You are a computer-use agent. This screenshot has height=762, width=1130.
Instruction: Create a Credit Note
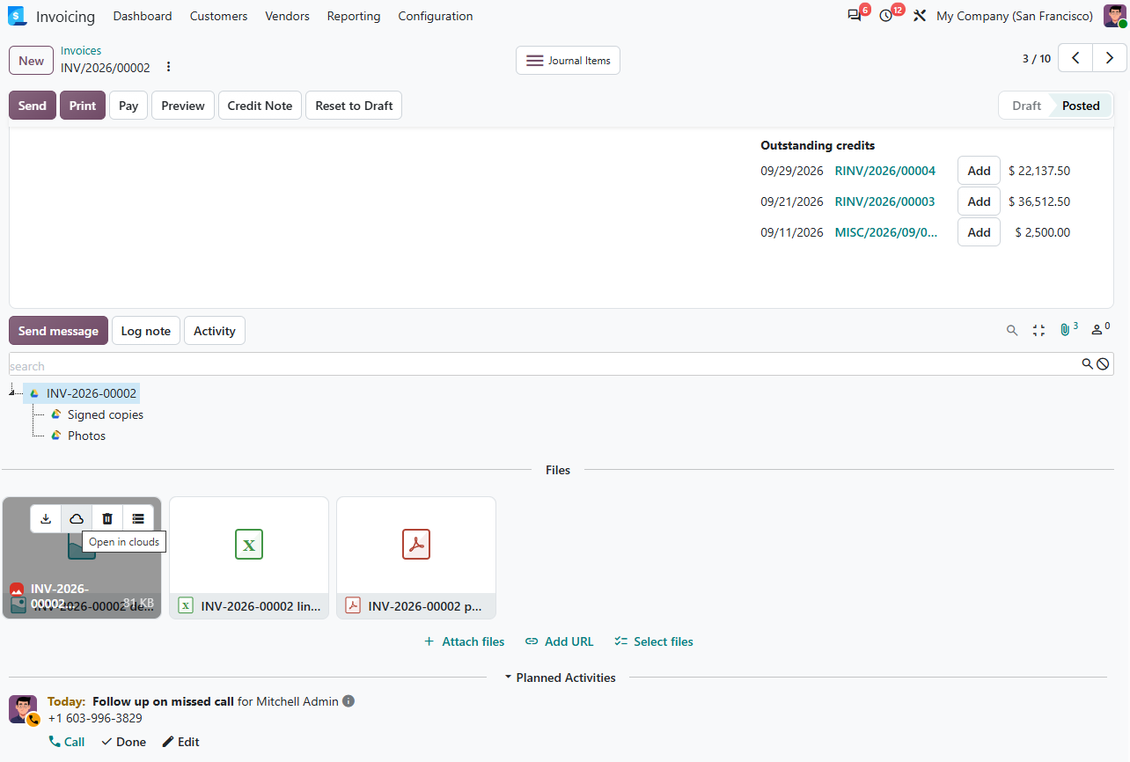(x=259, y=105)
